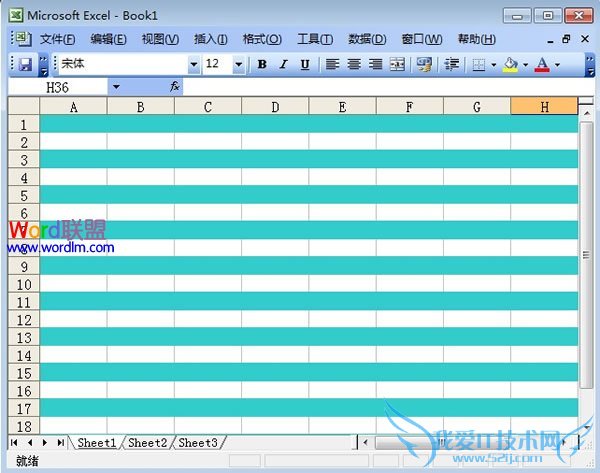Switch to the Sheet2 tab
This screenshot has width=600, height=473.
tap(147, 442)
